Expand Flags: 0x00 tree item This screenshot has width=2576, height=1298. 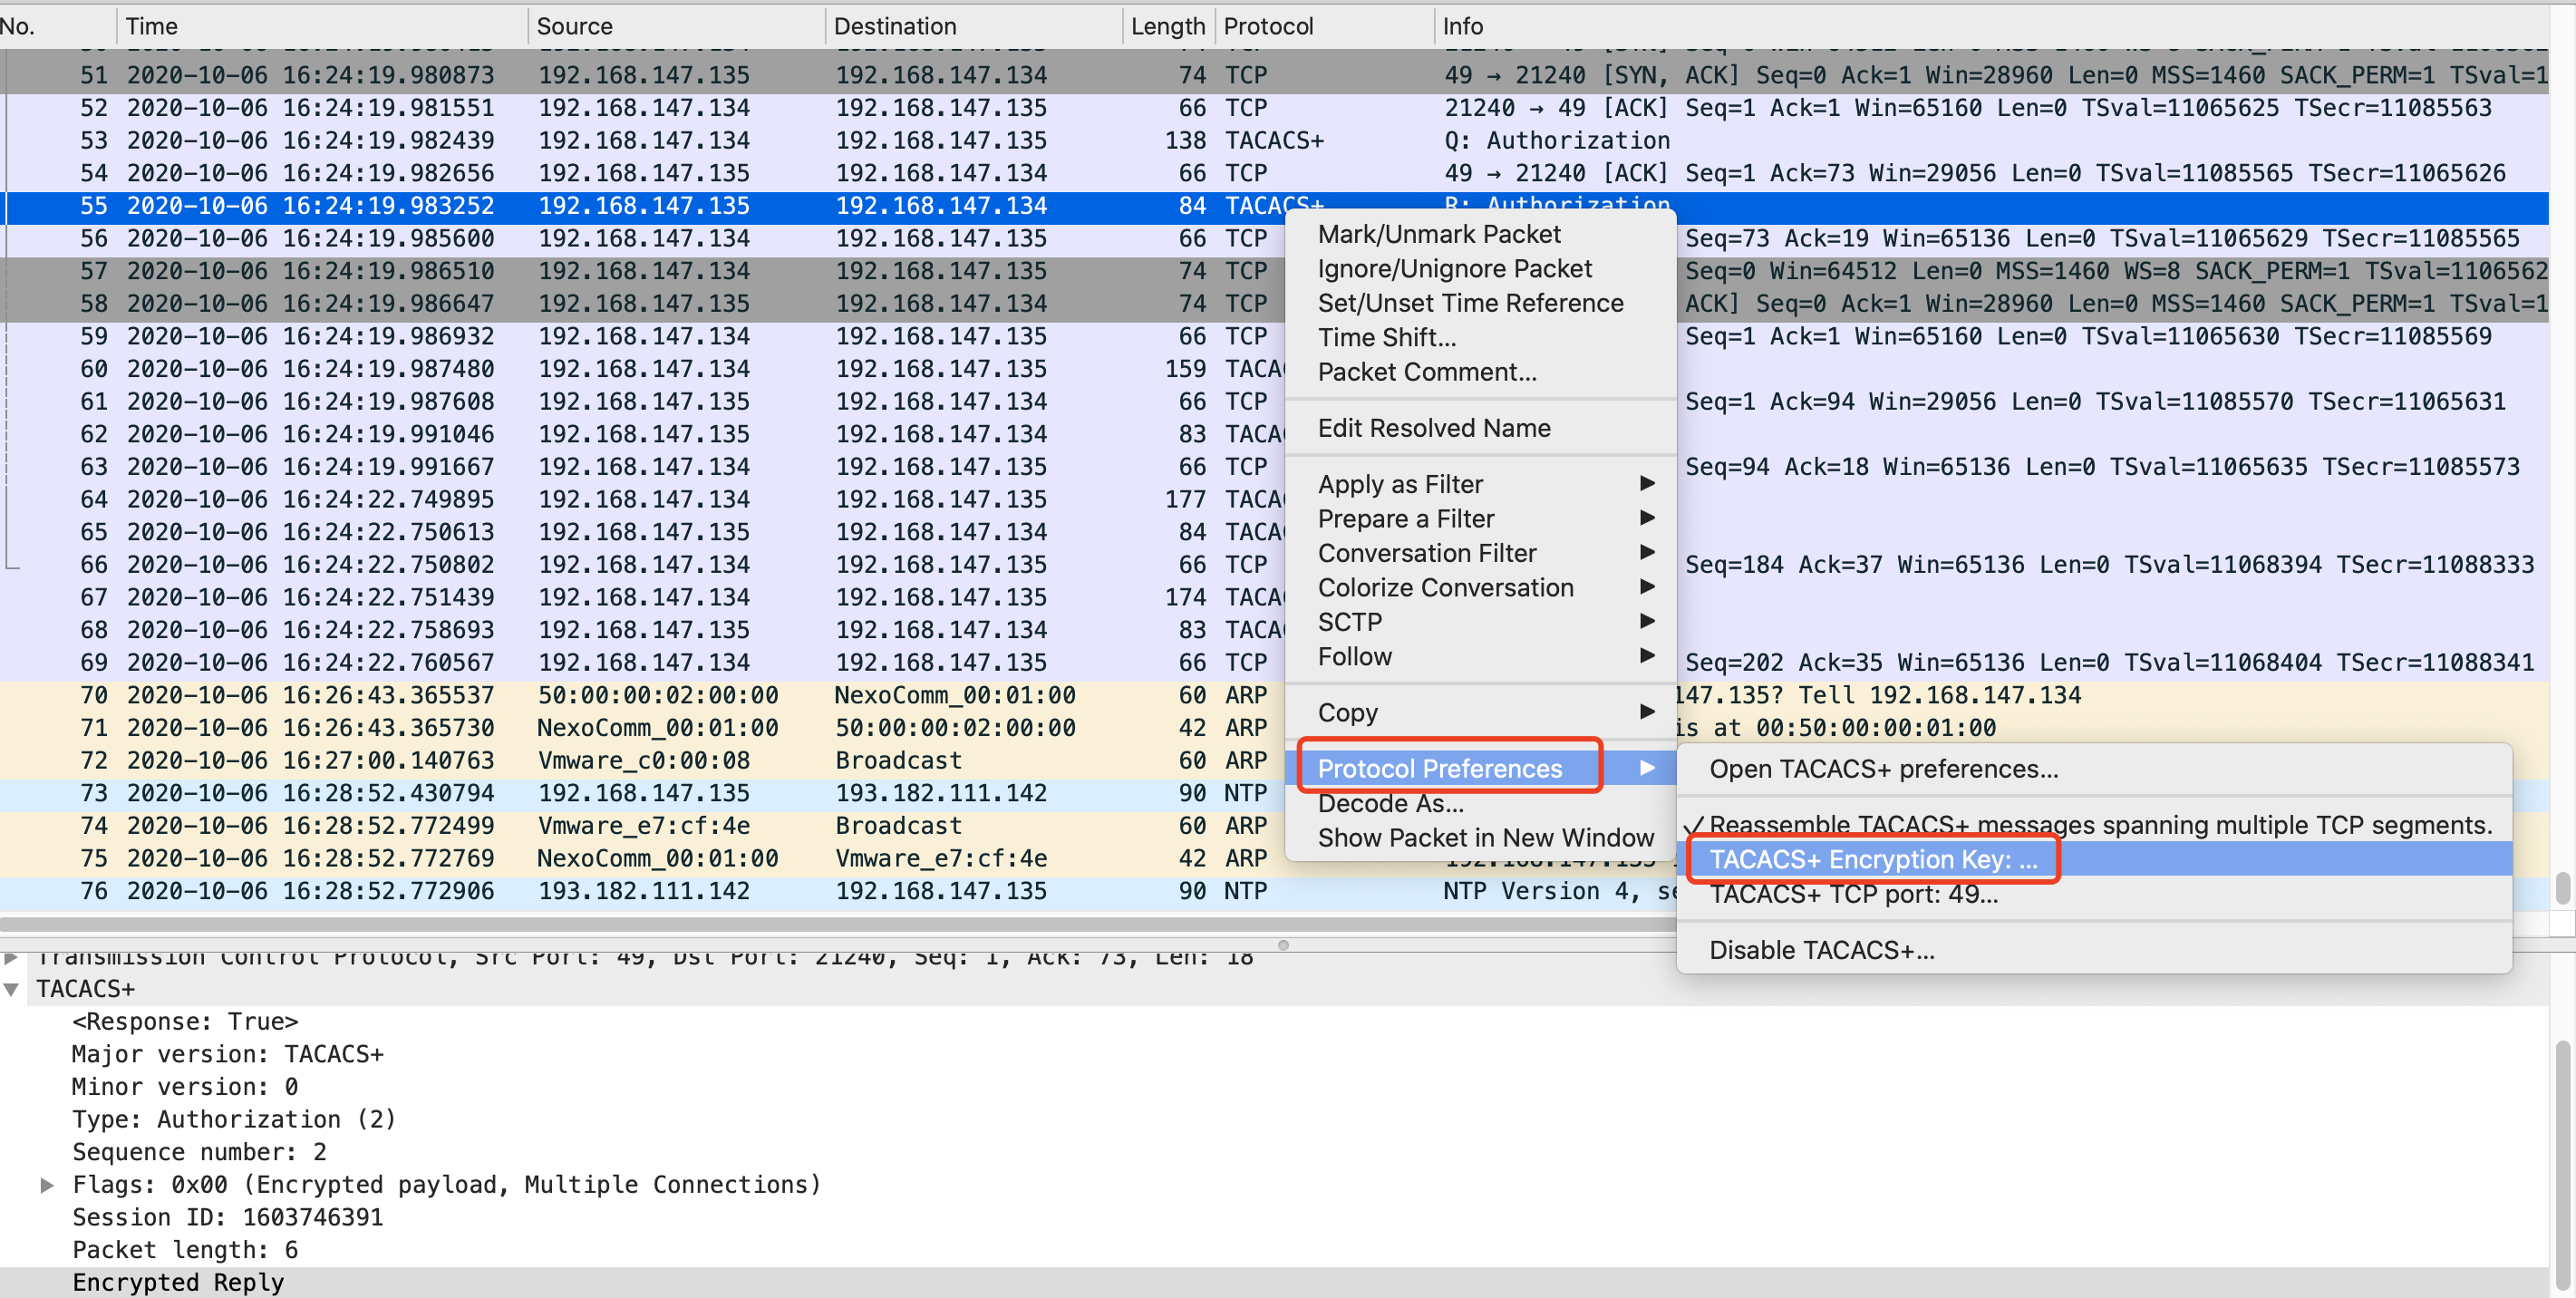point(47,1185)
